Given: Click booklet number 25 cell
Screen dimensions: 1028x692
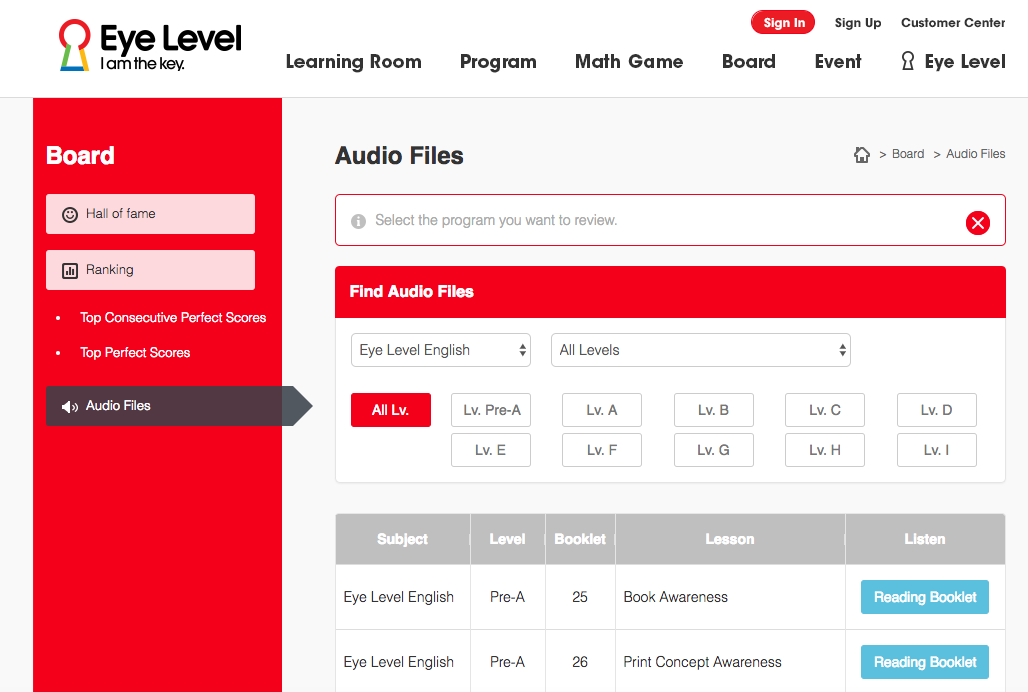Looking at the screenshot, I should tap(580, 597).
